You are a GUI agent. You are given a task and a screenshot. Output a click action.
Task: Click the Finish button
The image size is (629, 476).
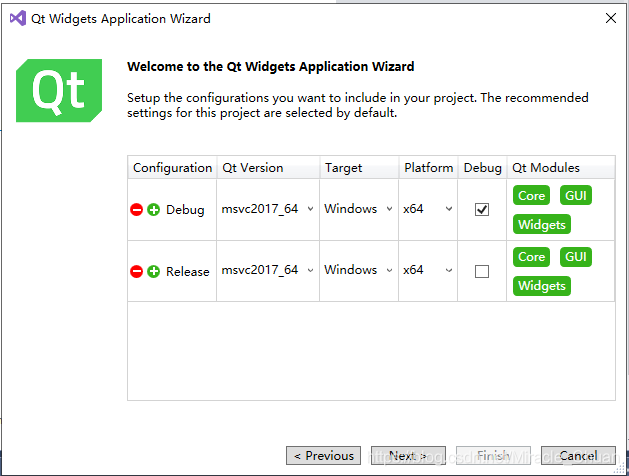(x=493, y=456)
